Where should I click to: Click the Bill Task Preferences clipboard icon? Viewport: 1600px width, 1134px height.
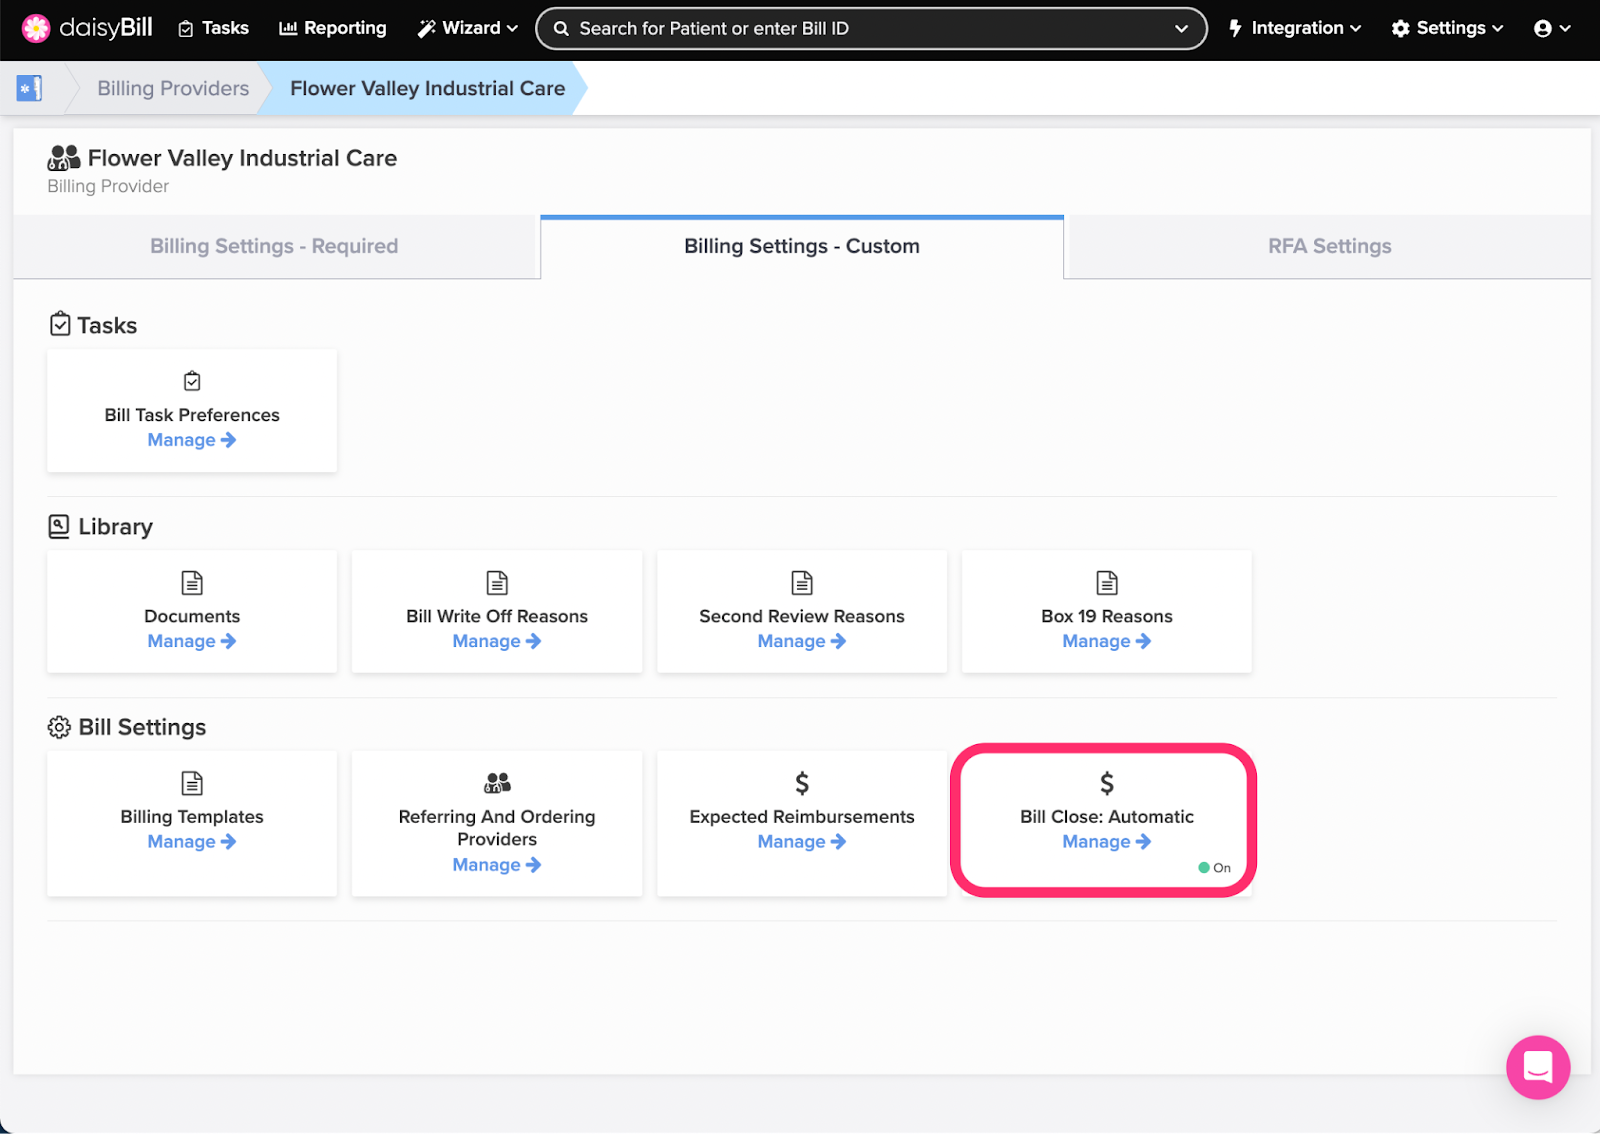[191, 381]
